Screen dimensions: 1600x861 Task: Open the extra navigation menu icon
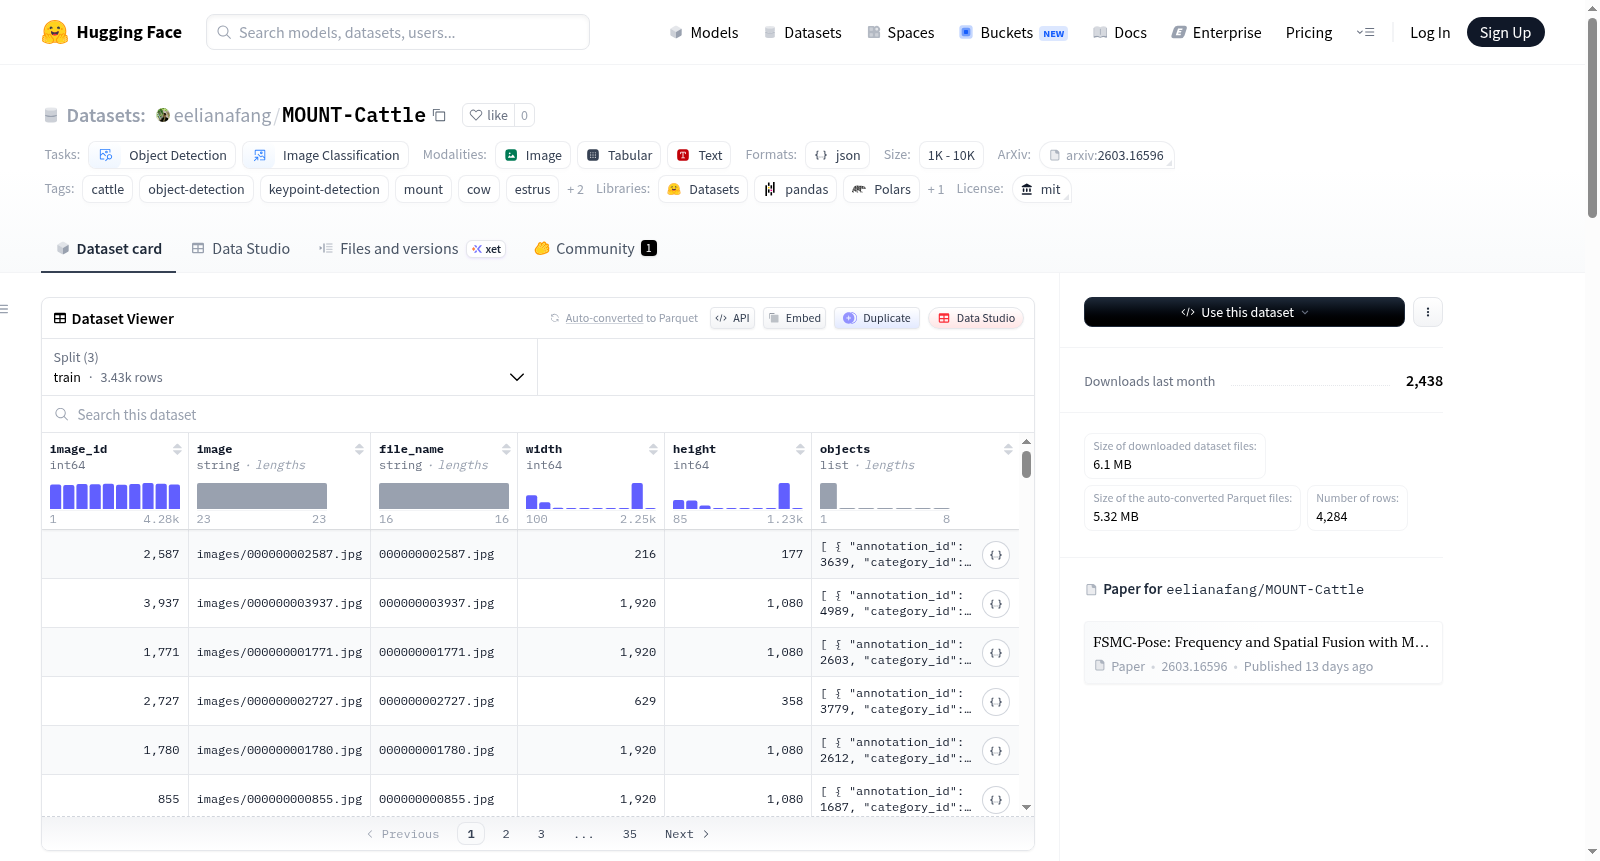1365,32
